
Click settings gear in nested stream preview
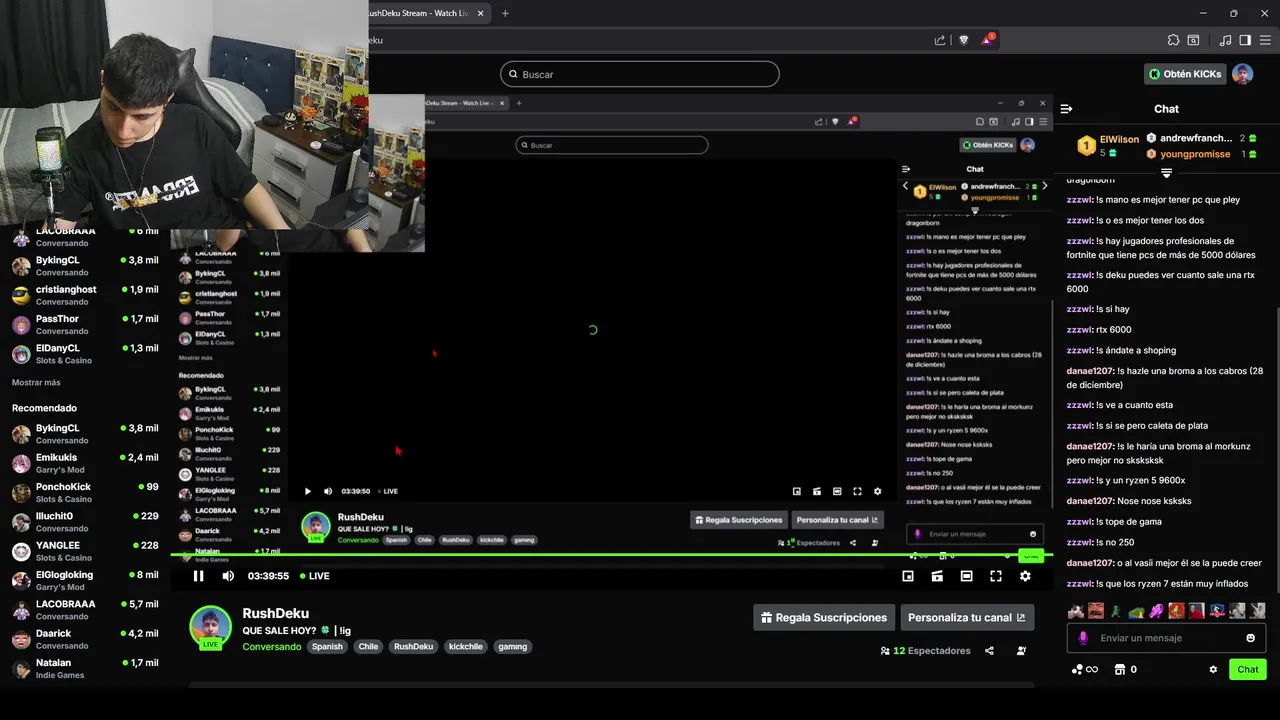pos(877,491)
